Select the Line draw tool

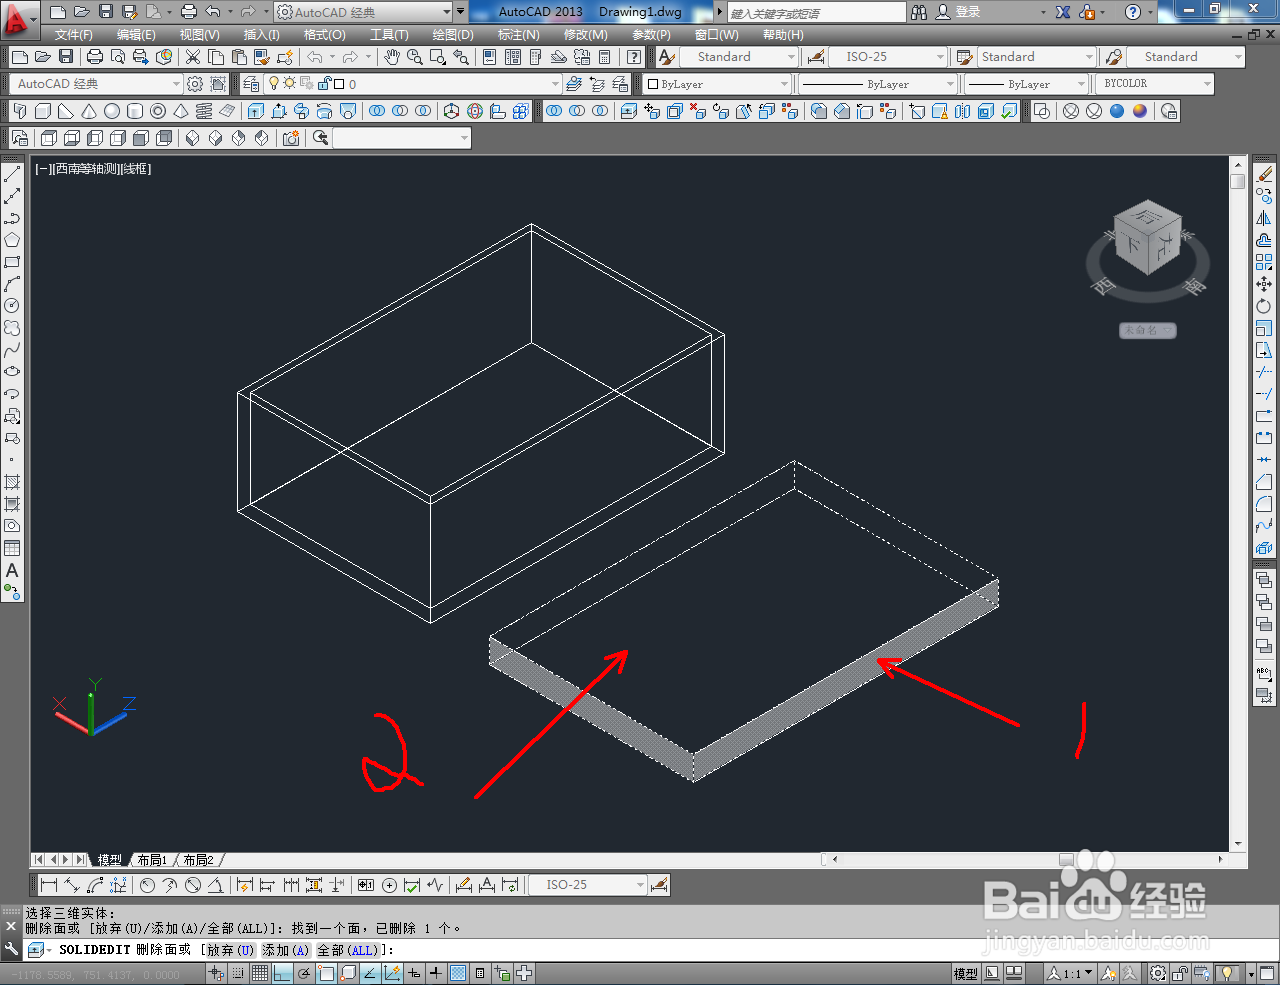coord(12,174)
